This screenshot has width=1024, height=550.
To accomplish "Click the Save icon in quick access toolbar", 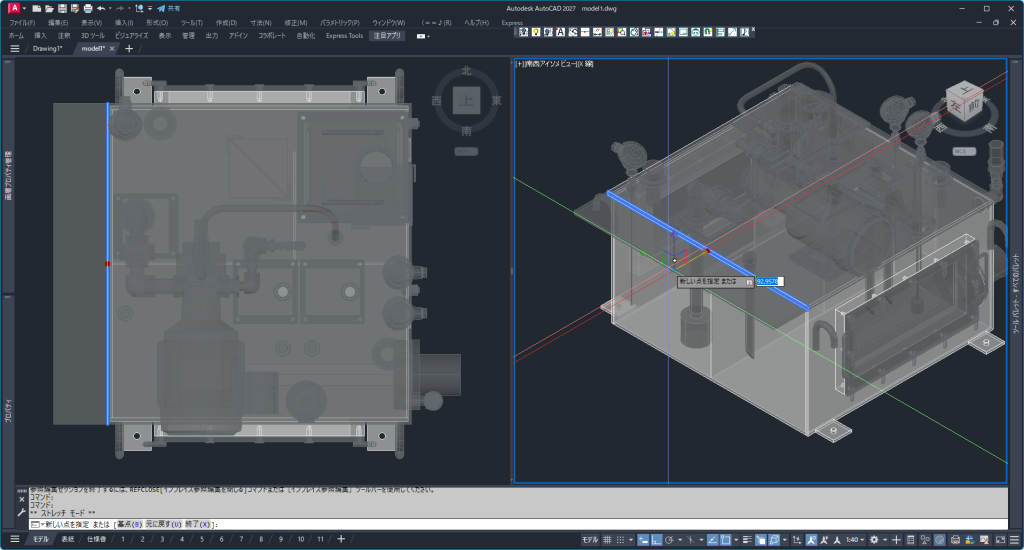I will [61, 8].
